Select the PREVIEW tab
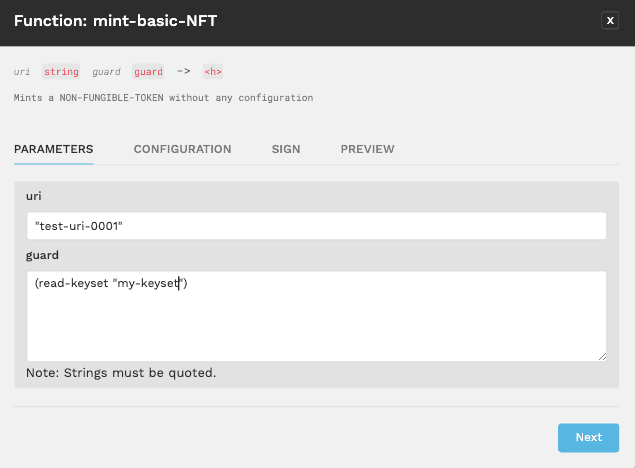Image resolution: width=635 pixels, height=468 pixels. (367, 149)
